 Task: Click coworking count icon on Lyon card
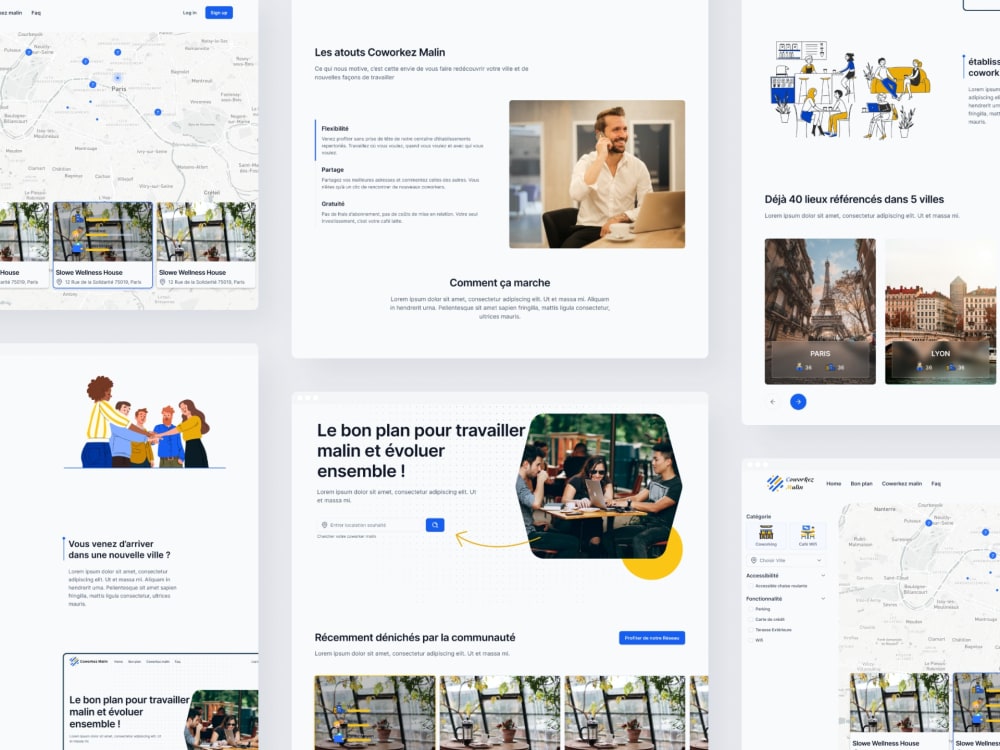(x=920, y=367)
